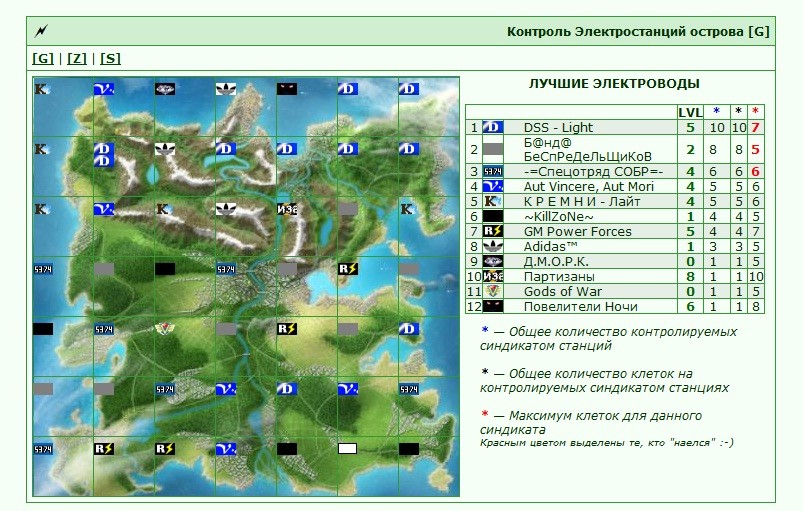Select the black station in the map's fourth row
The width and height of the screenshot is (803, 511).
point(165,269)
